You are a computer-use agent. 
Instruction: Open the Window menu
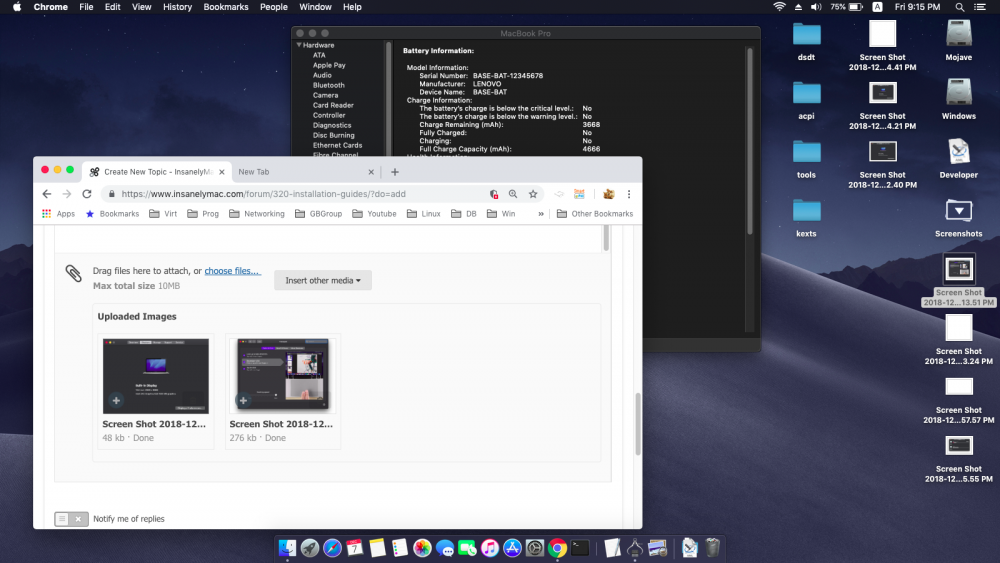(x=315, y=7)
